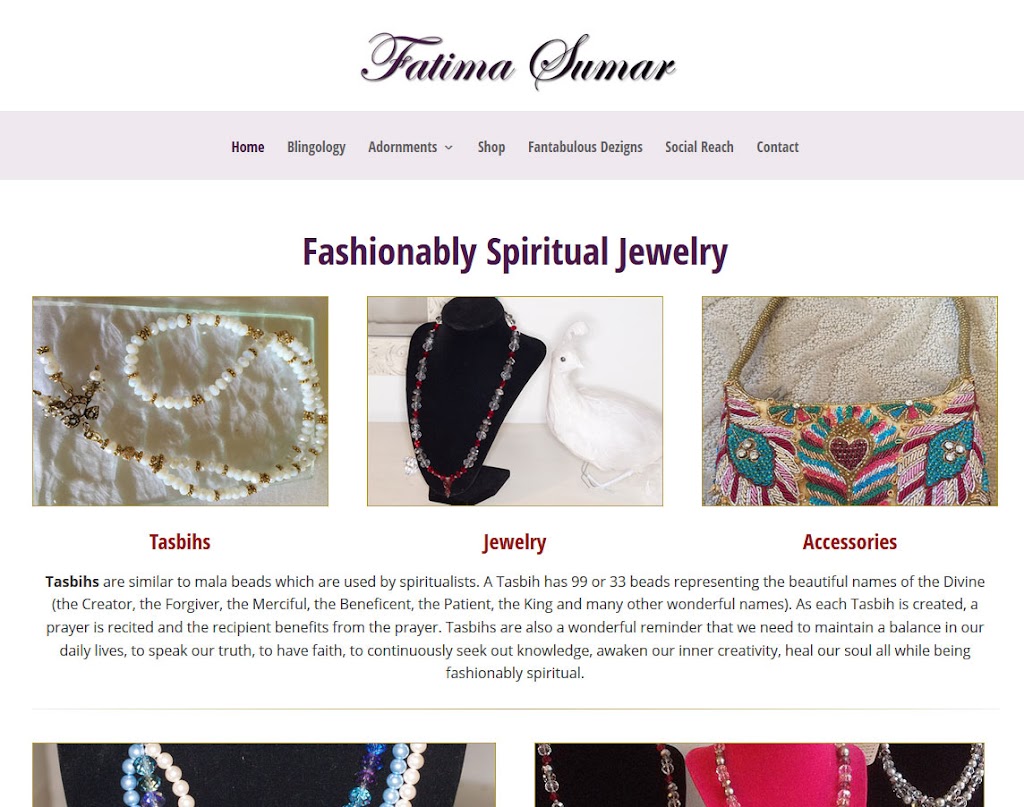
Task: Select the embroidered handbag image
Action: [850, 401]
